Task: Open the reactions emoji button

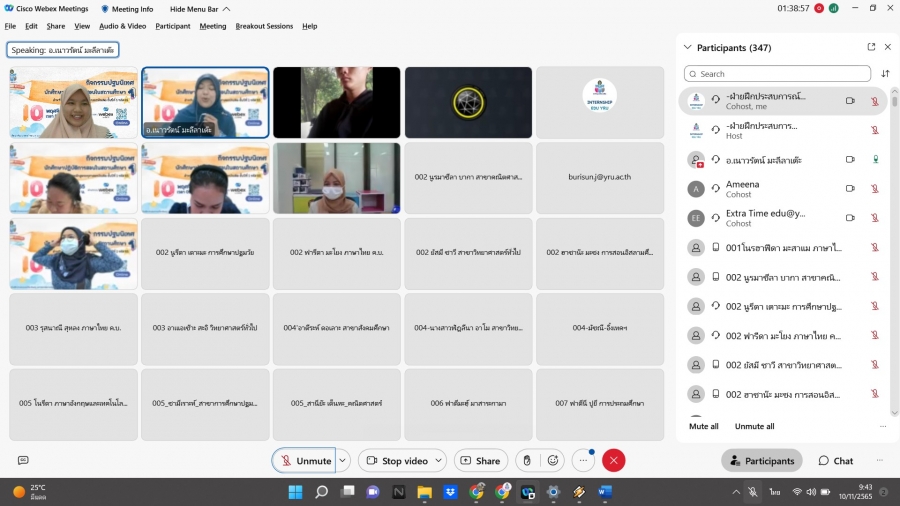Action: coord(553,461)
